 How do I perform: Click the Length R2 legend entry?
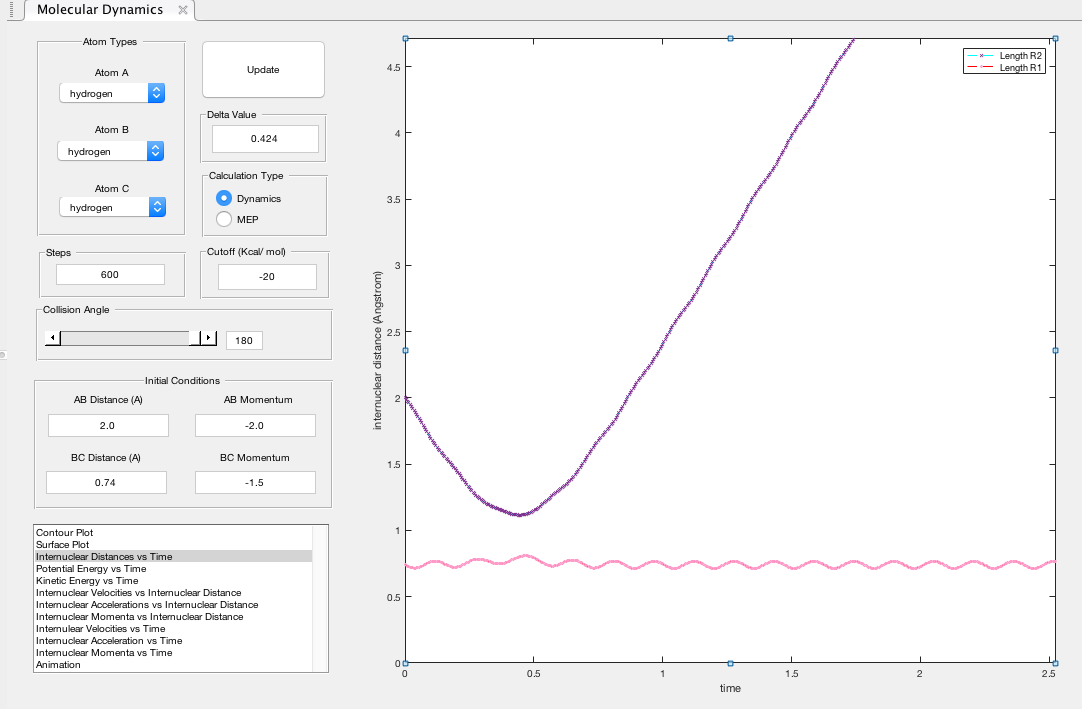pos(1005,55)
